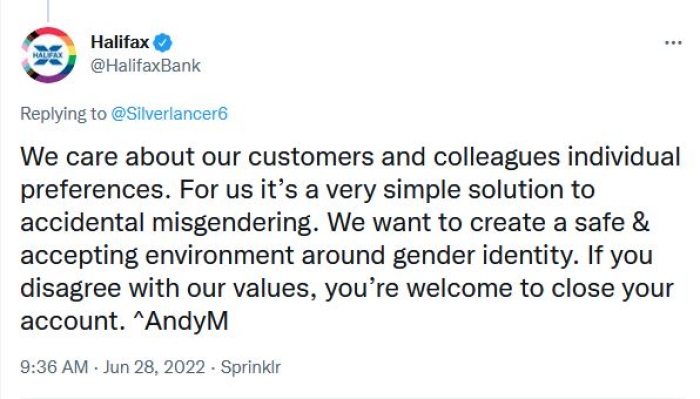Visit the @Silverlancer6 mention link

[x=169, y=114]
